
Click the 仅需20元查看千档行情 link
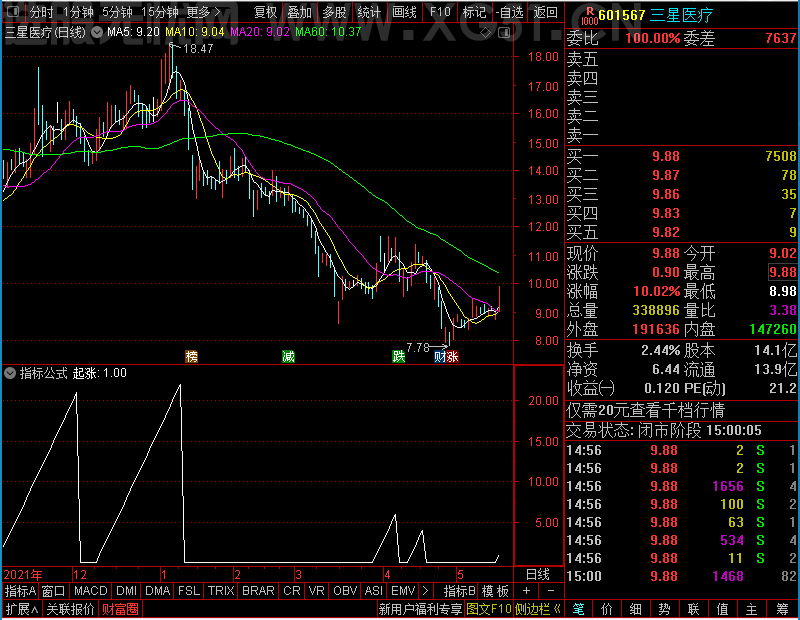645,410
